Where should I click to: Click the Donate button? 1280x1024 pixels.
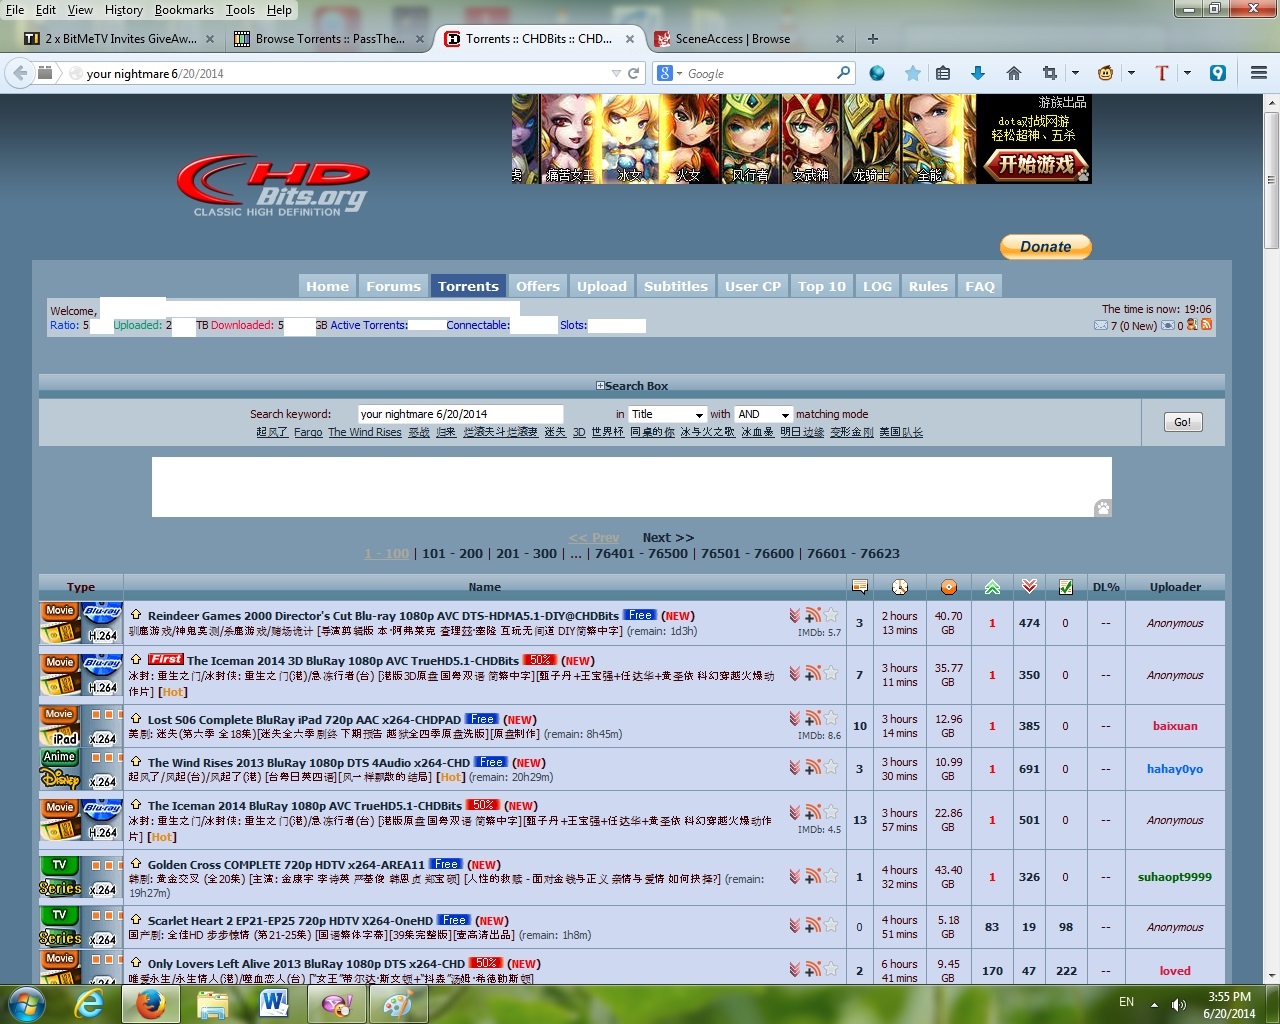point(1045,247)
